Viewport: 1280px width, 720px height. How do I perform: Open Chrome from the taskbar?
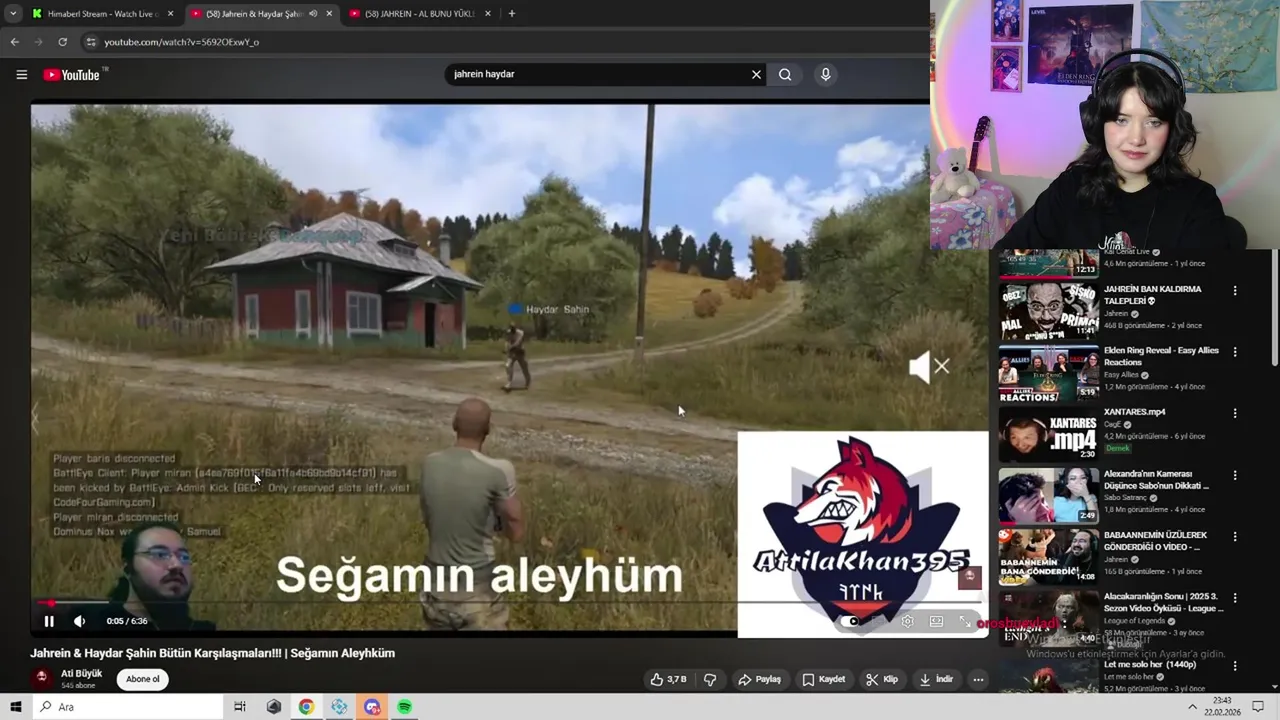click(306, 707)
